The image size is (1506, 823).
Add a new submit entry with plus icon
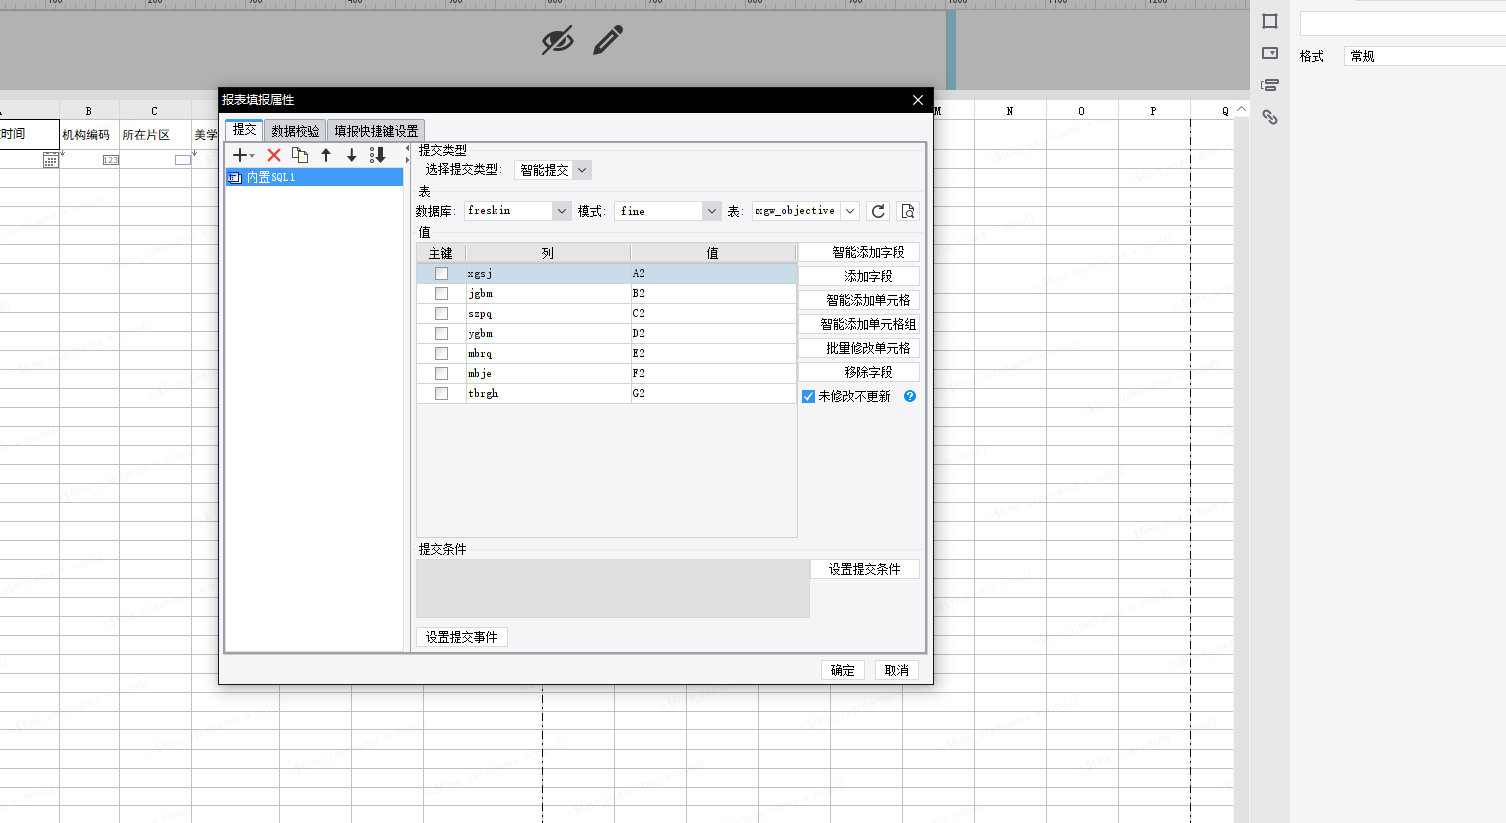(239, 155)
